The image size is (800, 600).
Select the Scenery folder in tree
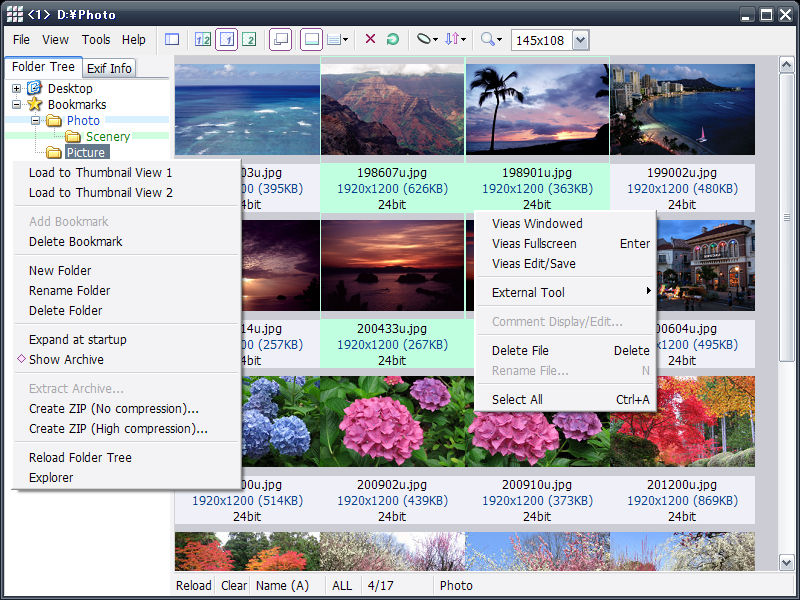tap(108, 137)
